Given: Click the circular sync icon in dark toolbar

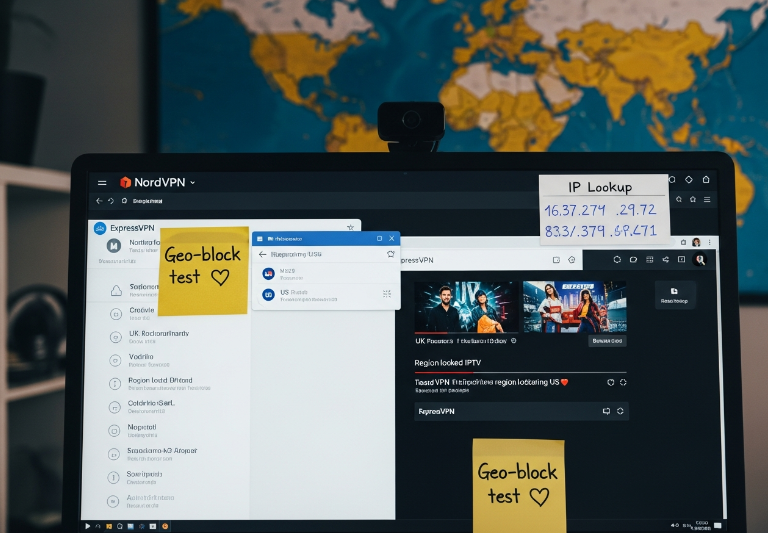Looking at the screenshot, I should pos(617,260).
